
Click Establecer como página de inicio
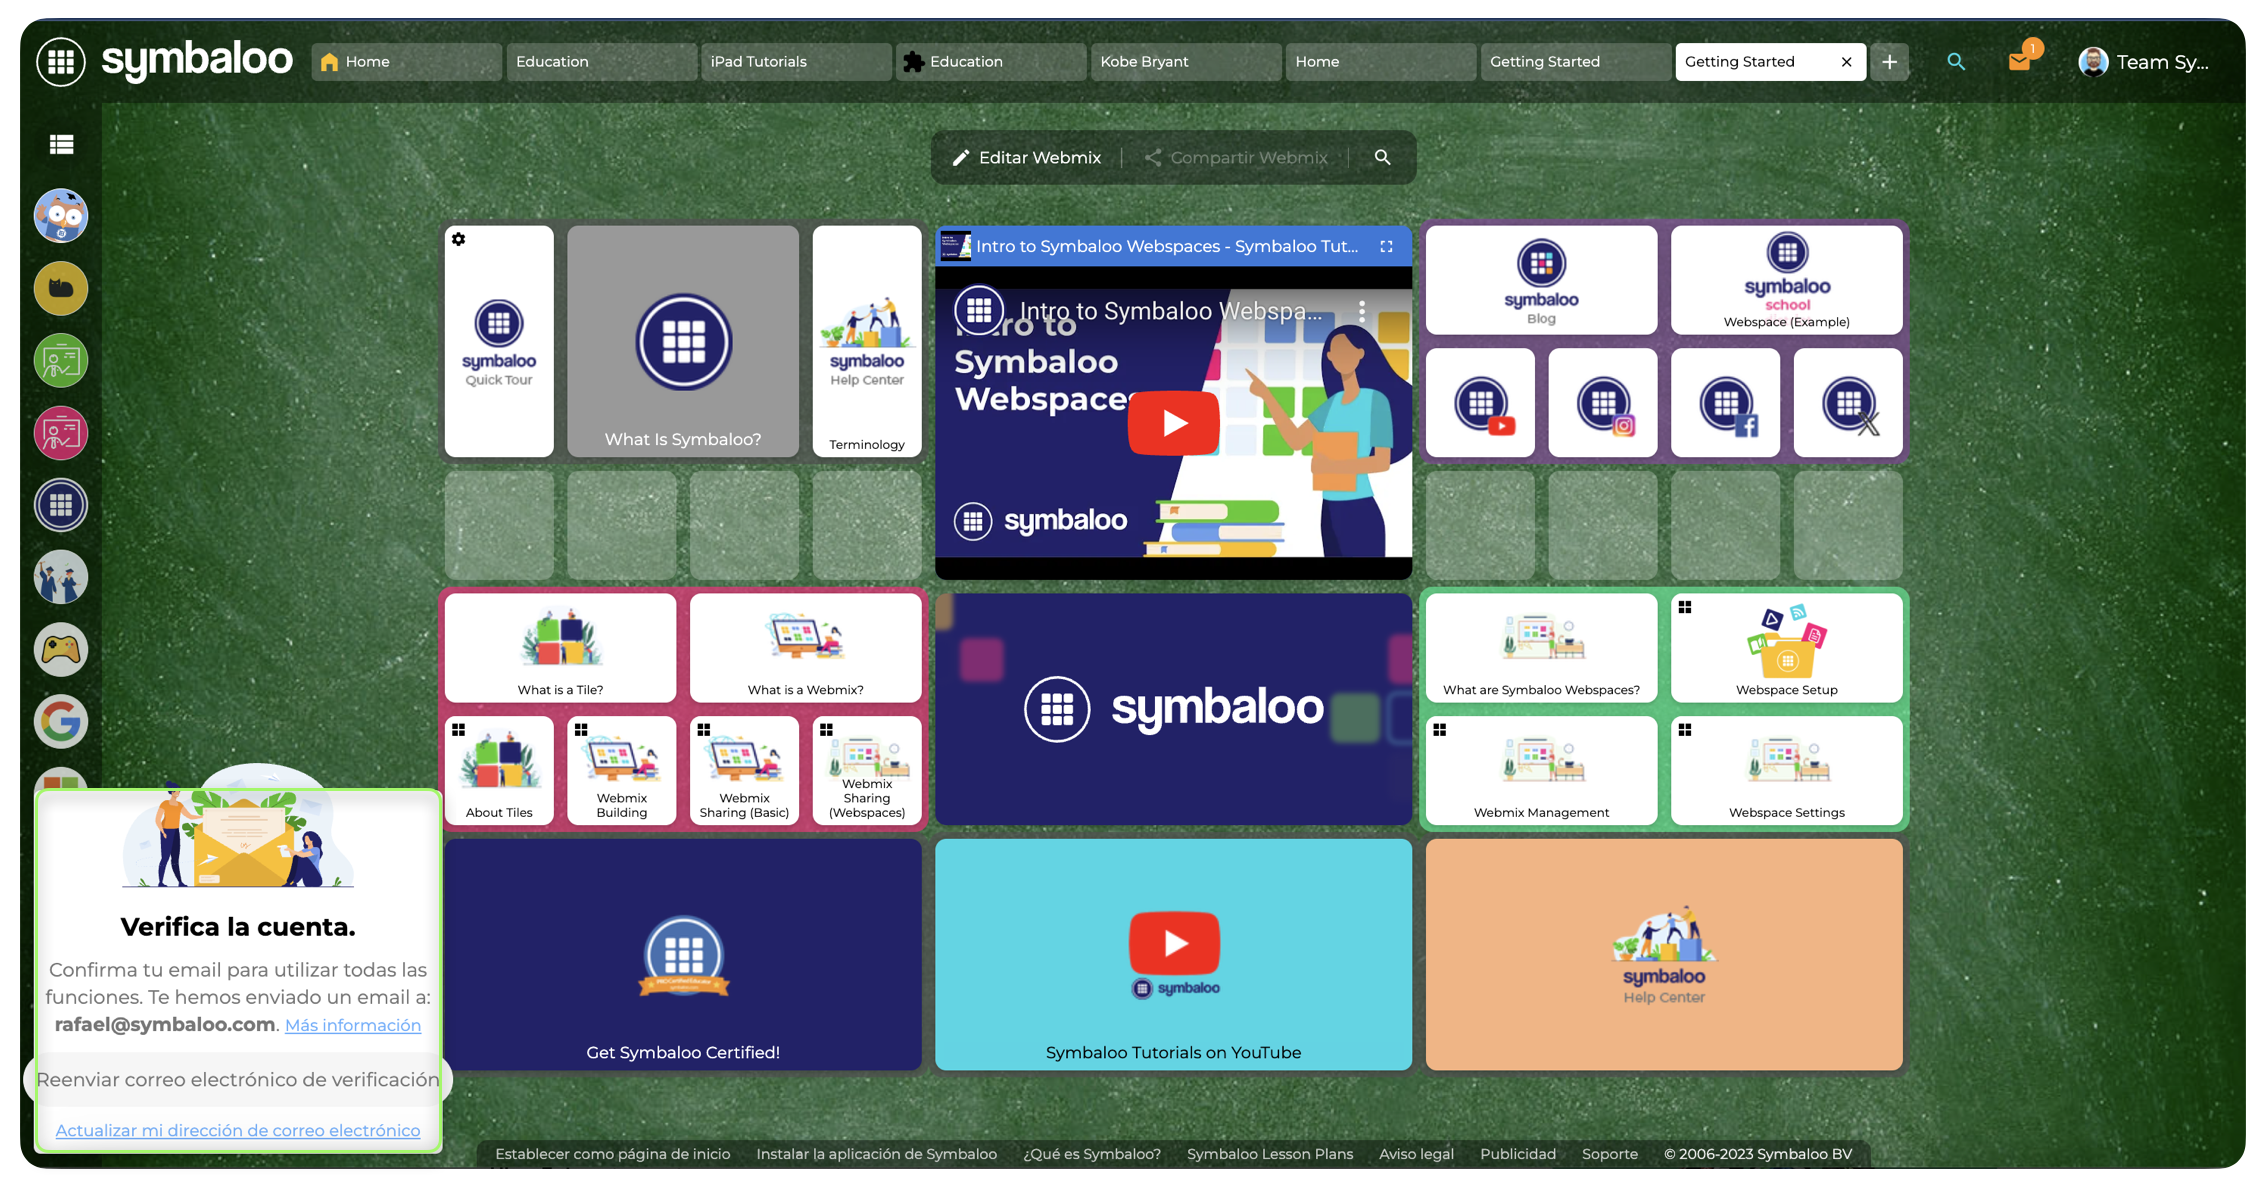(613, 1154)
